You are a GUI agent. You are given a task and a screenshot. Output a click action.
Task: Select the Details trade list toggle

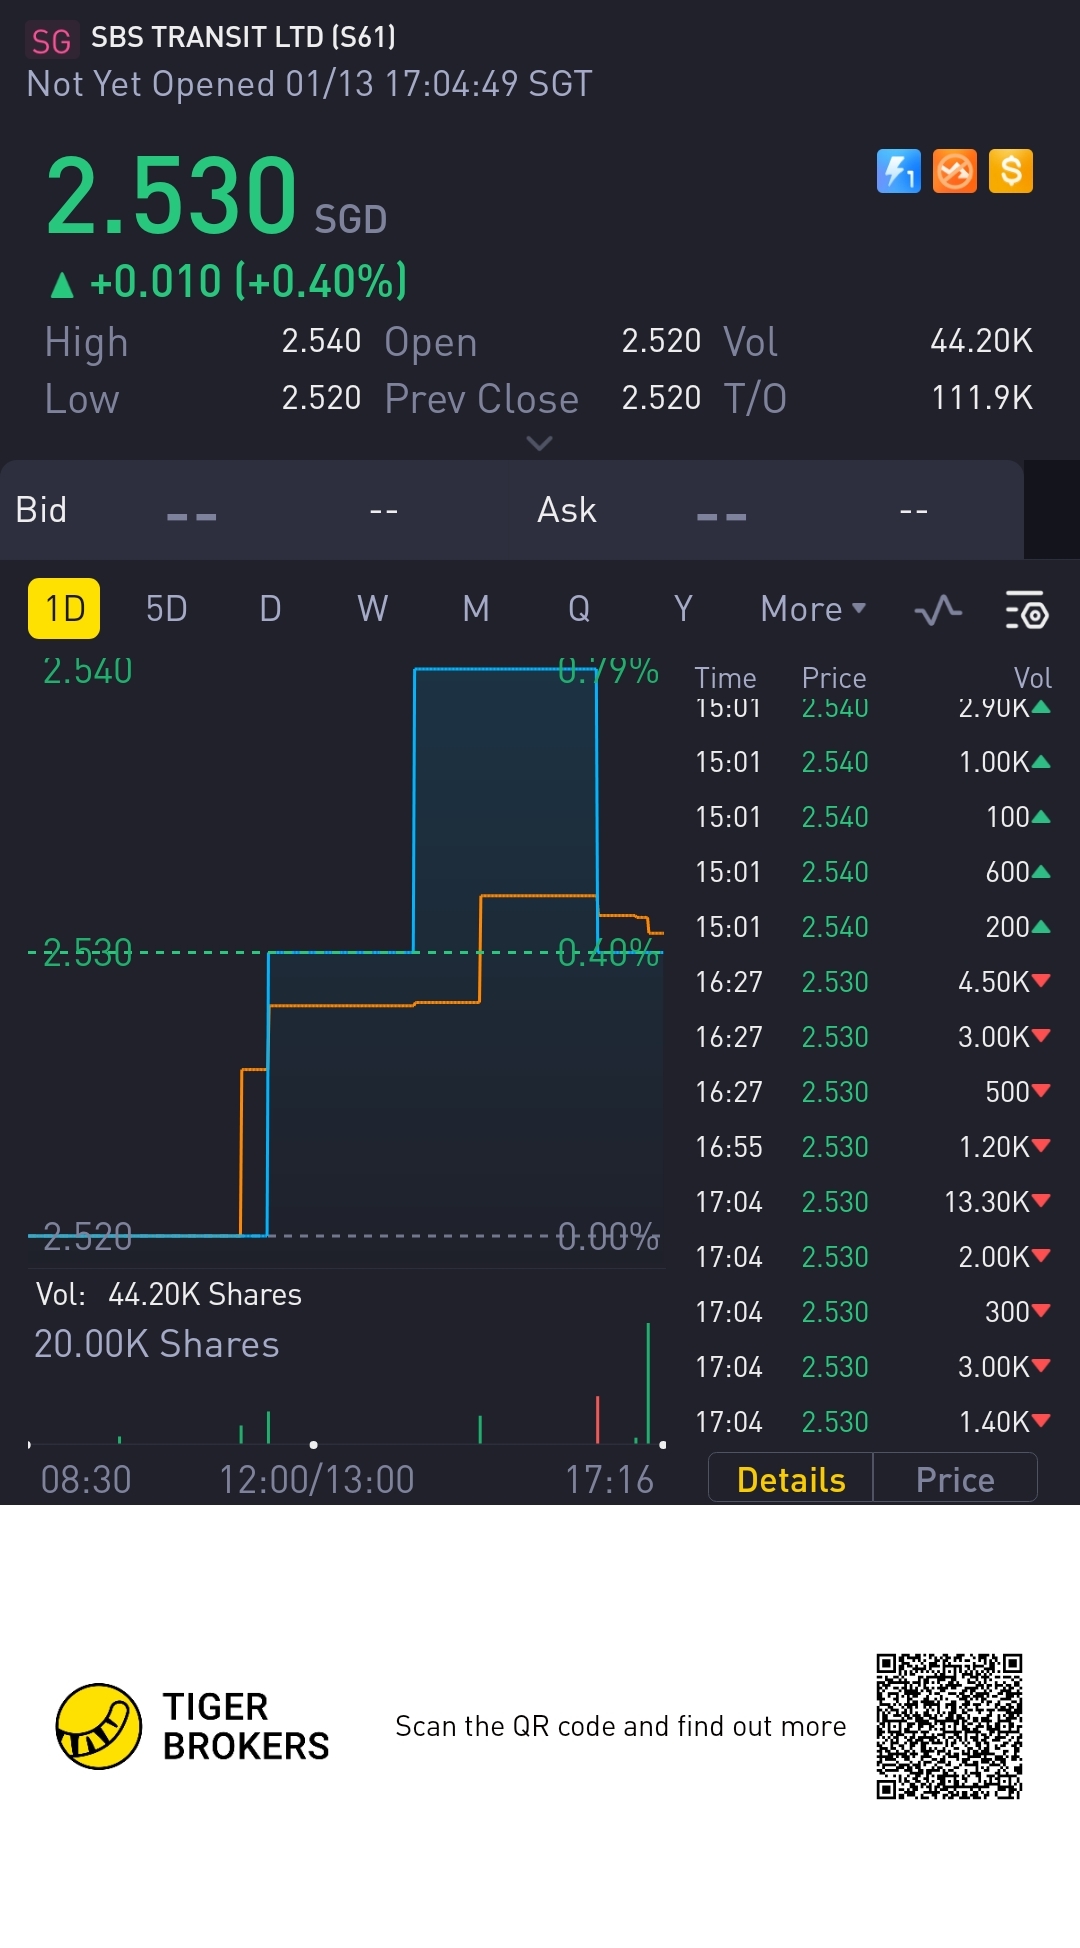click(x=790, y=1479)
